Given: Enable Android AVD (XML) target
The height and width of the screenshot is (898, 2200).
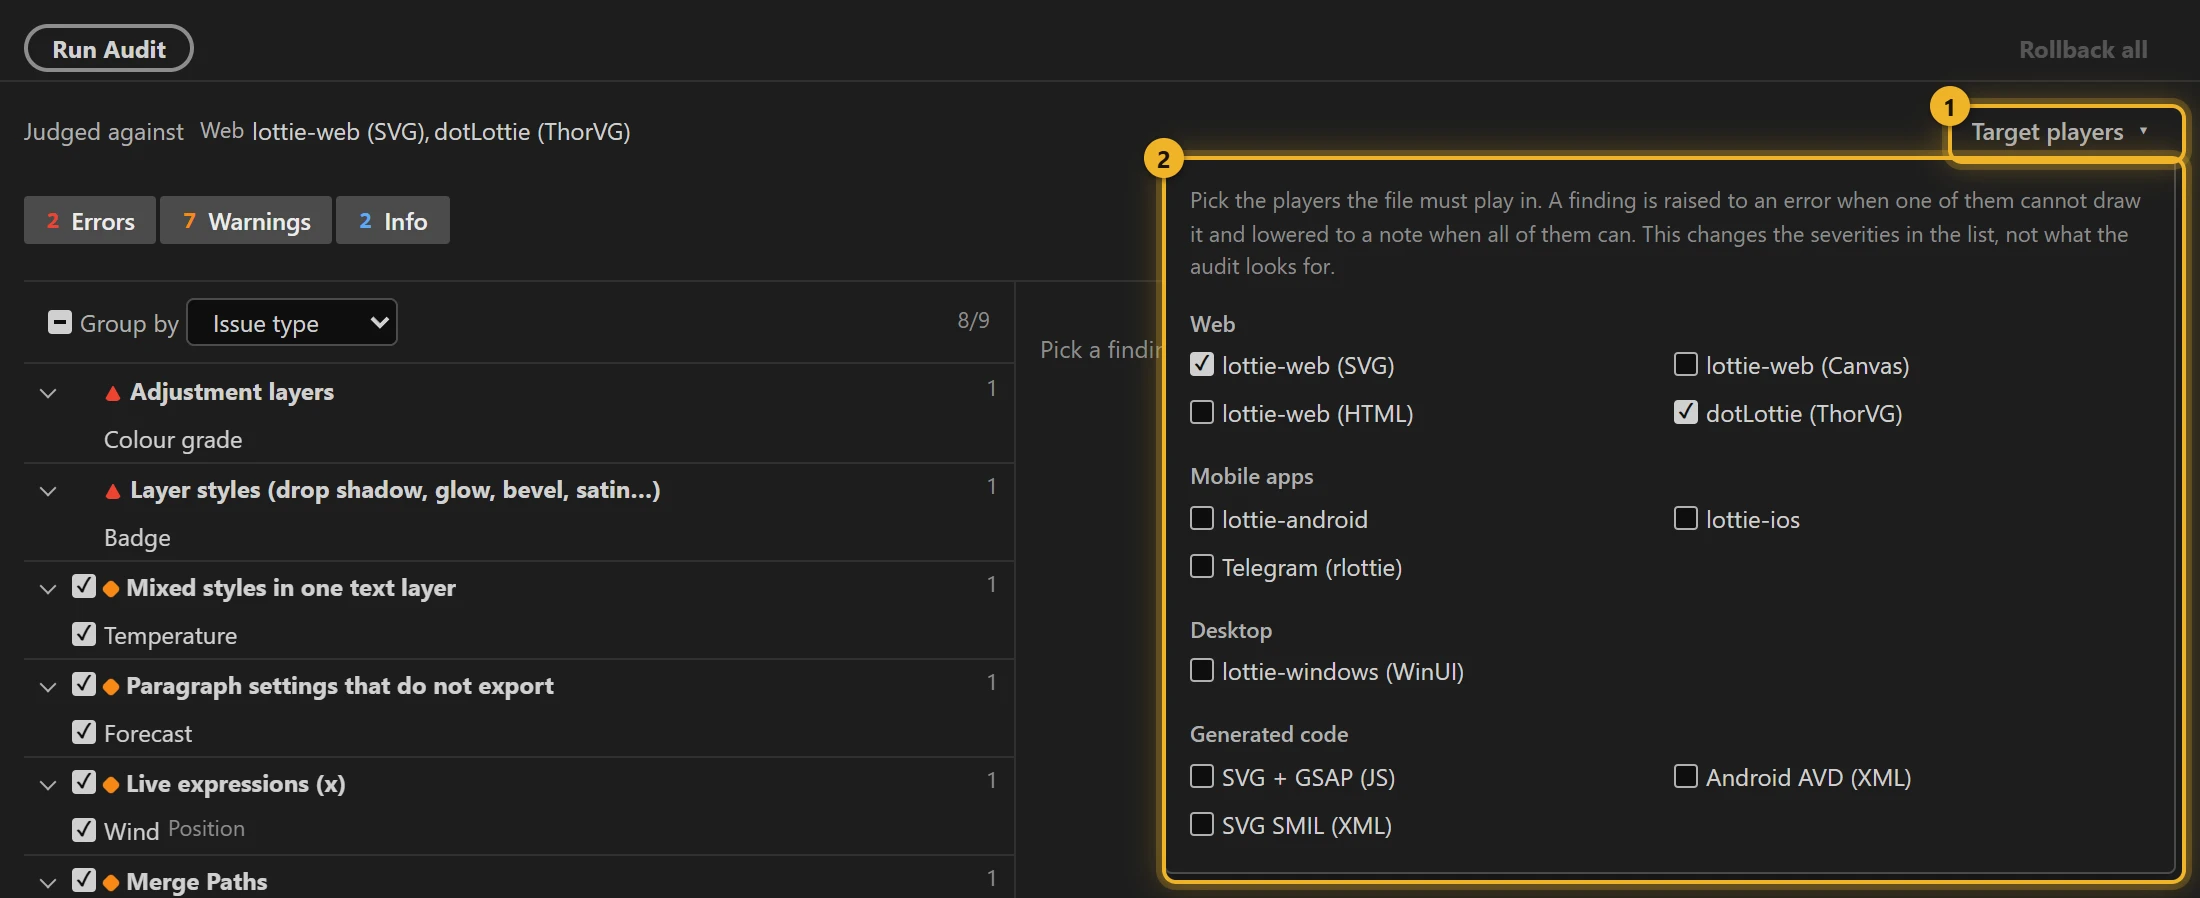Looking at the screenshot, I should click(x=1686, y=777).
